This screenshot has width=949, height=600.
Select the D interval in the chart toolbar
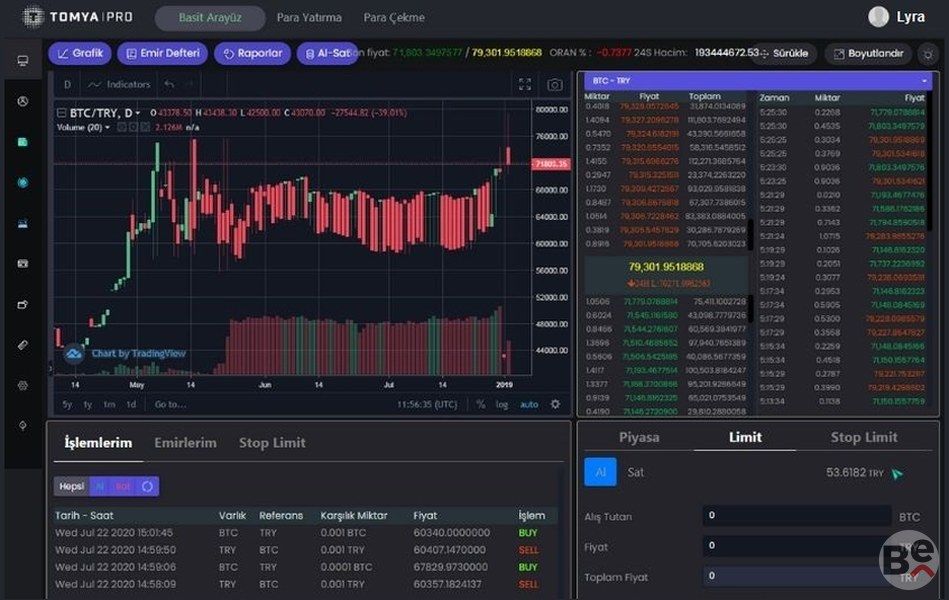(67, 84)
